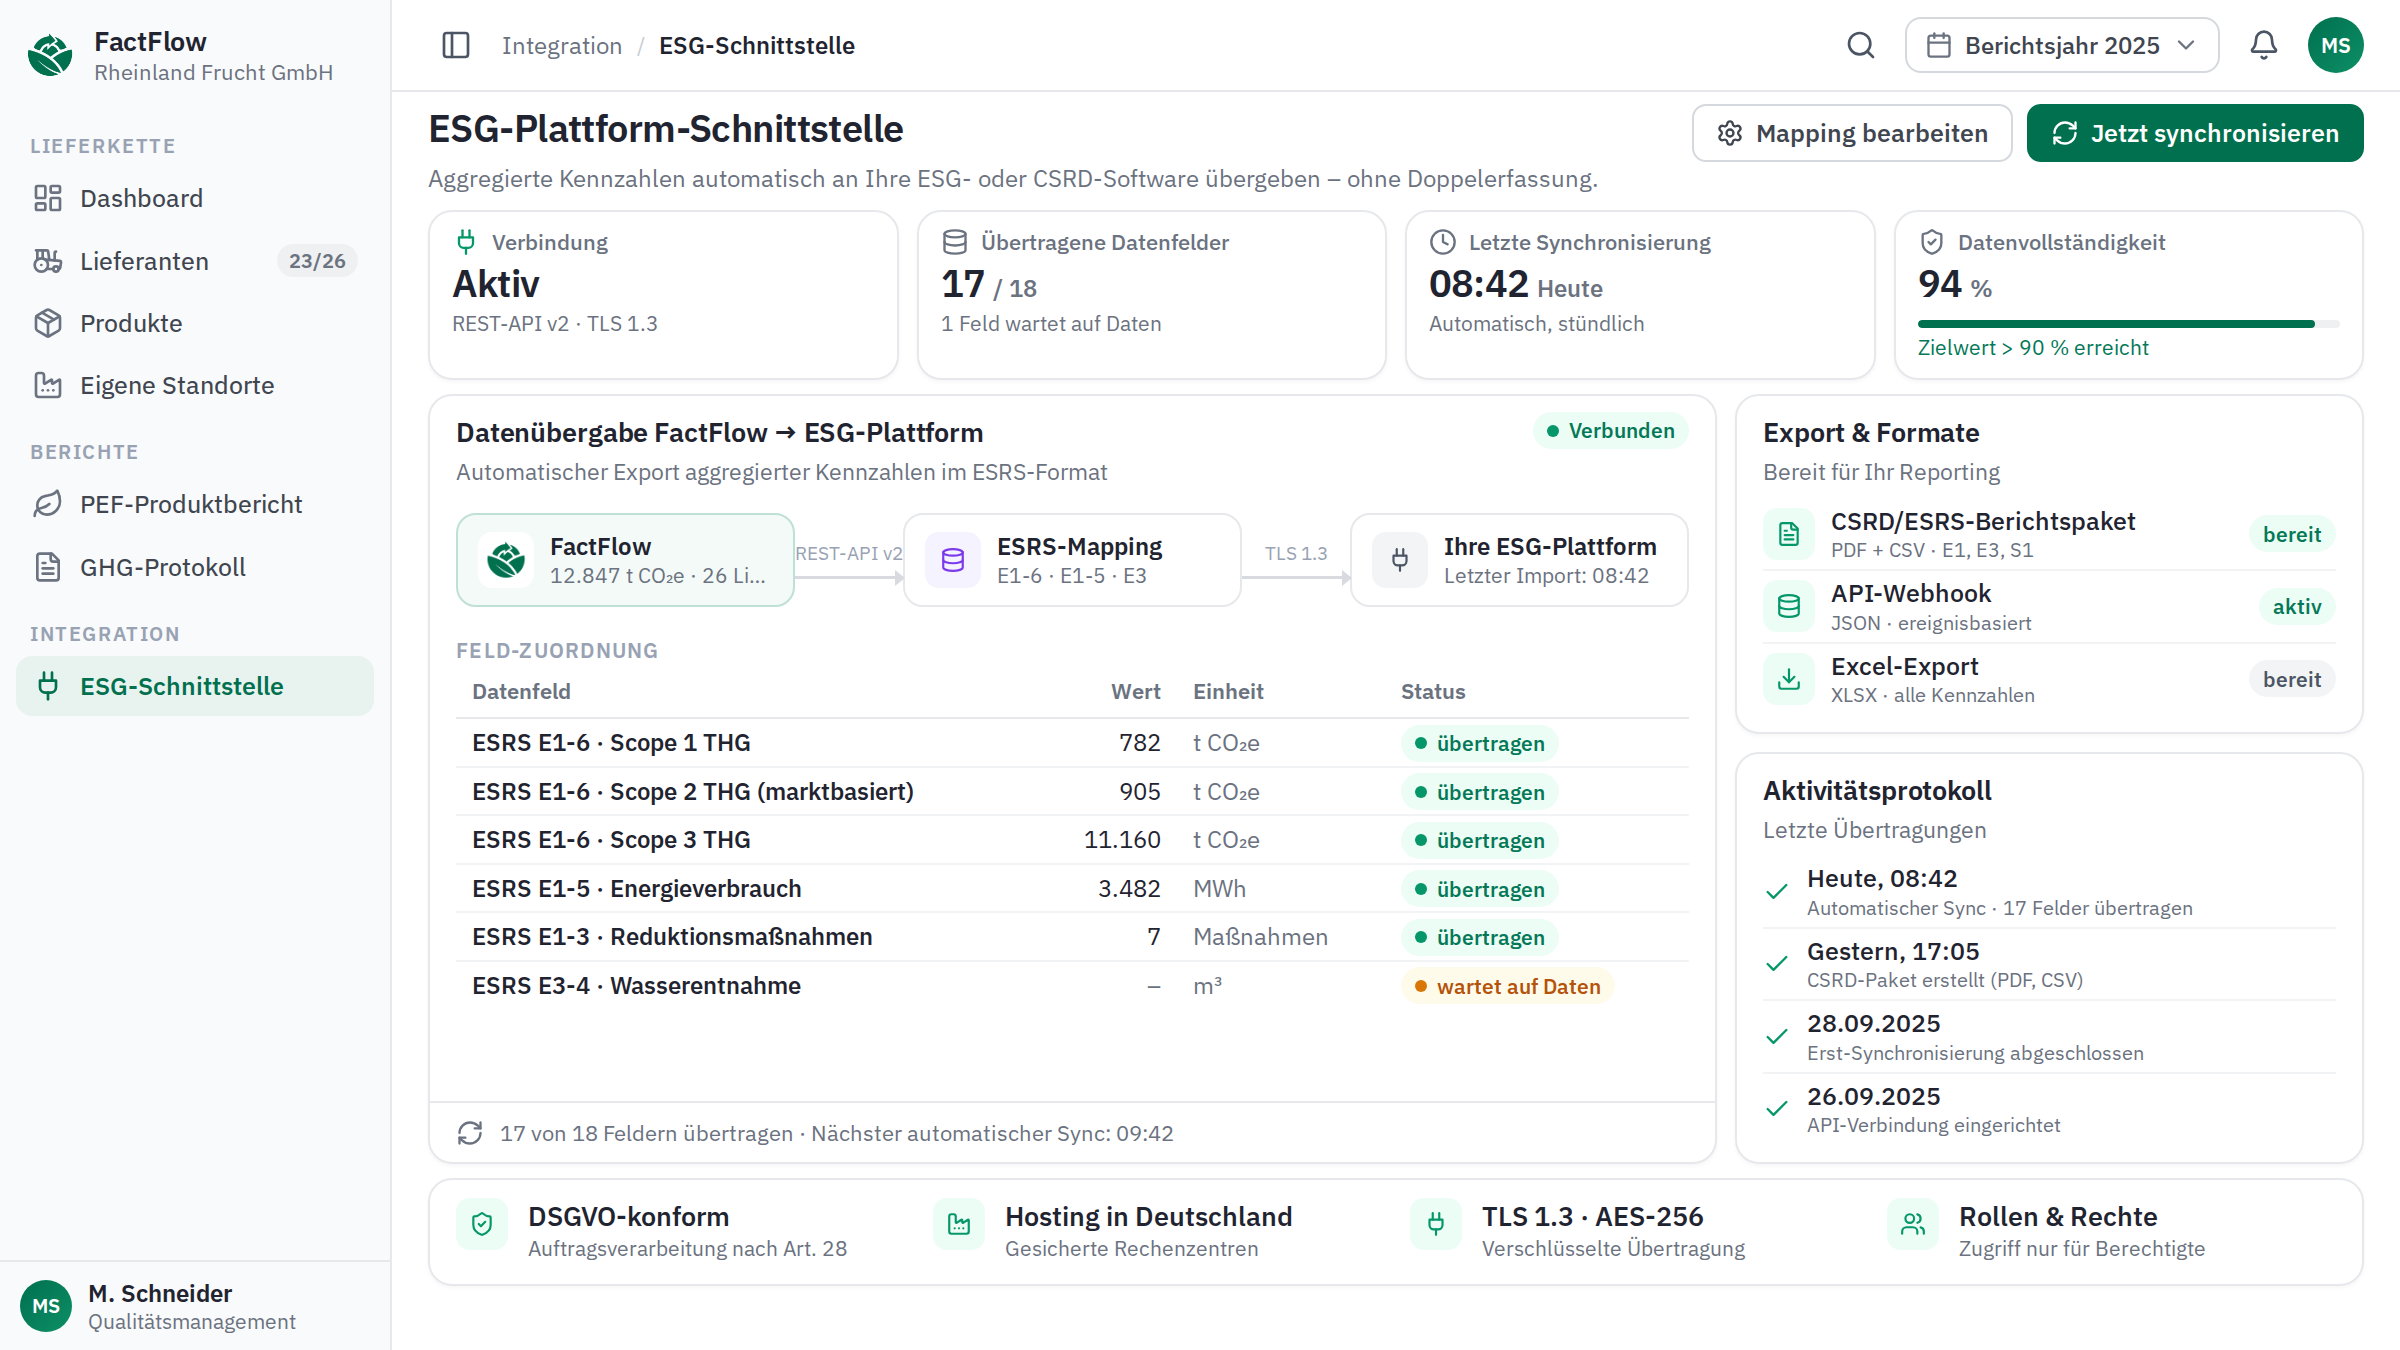Screen dimensions: 2400x1350
Task: Toggle the sidebar panel icon
Action: 456,45
